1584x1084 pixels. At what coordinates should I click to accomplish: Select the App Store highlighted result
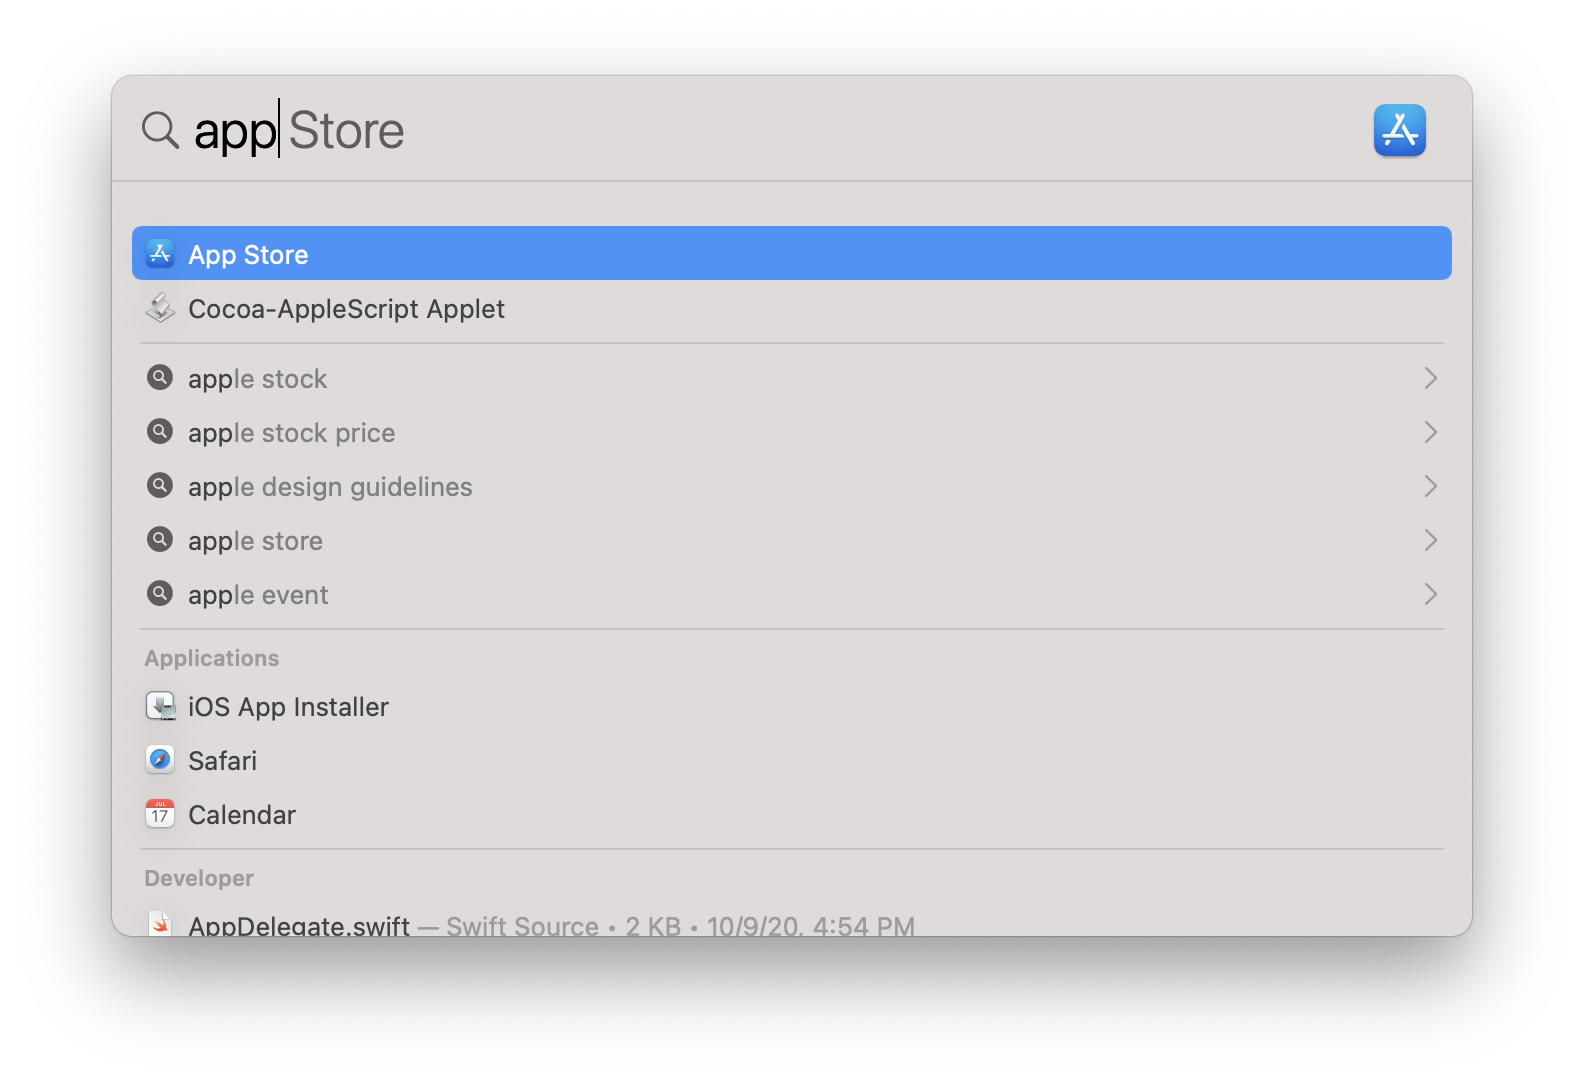(x=792, y=253)
